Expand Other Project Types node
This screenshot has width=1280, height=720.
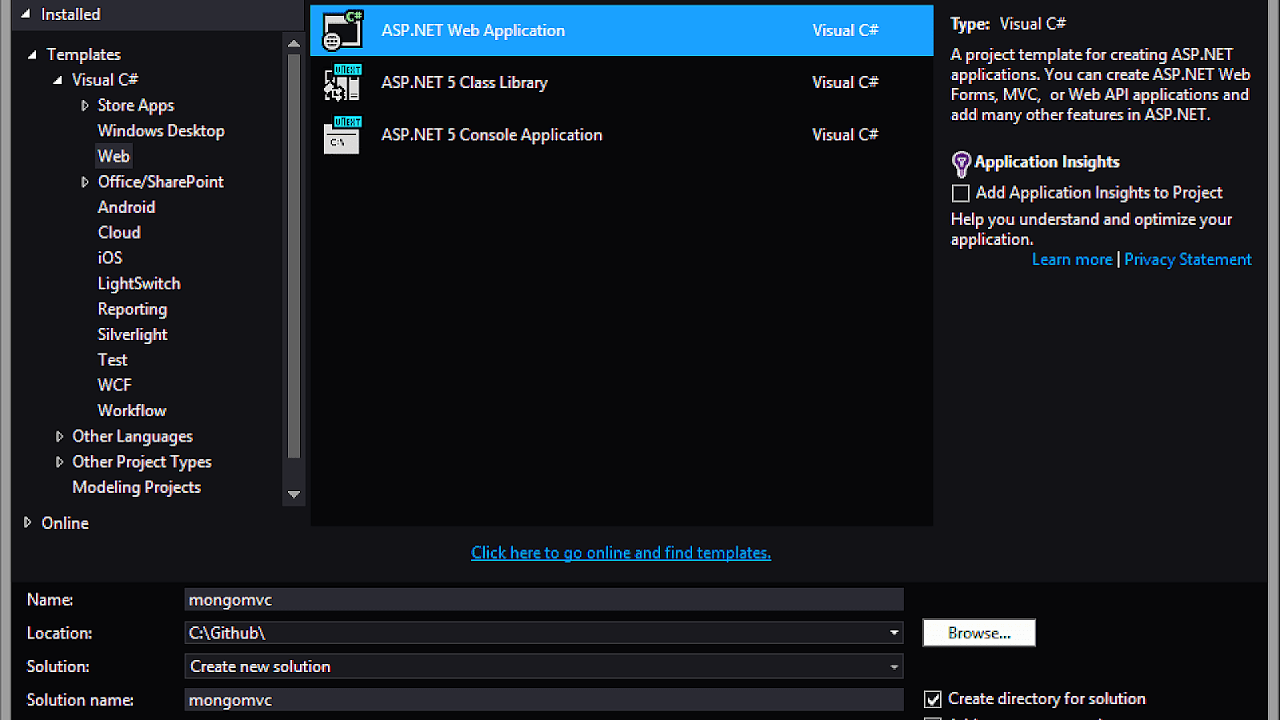point(60,462)
